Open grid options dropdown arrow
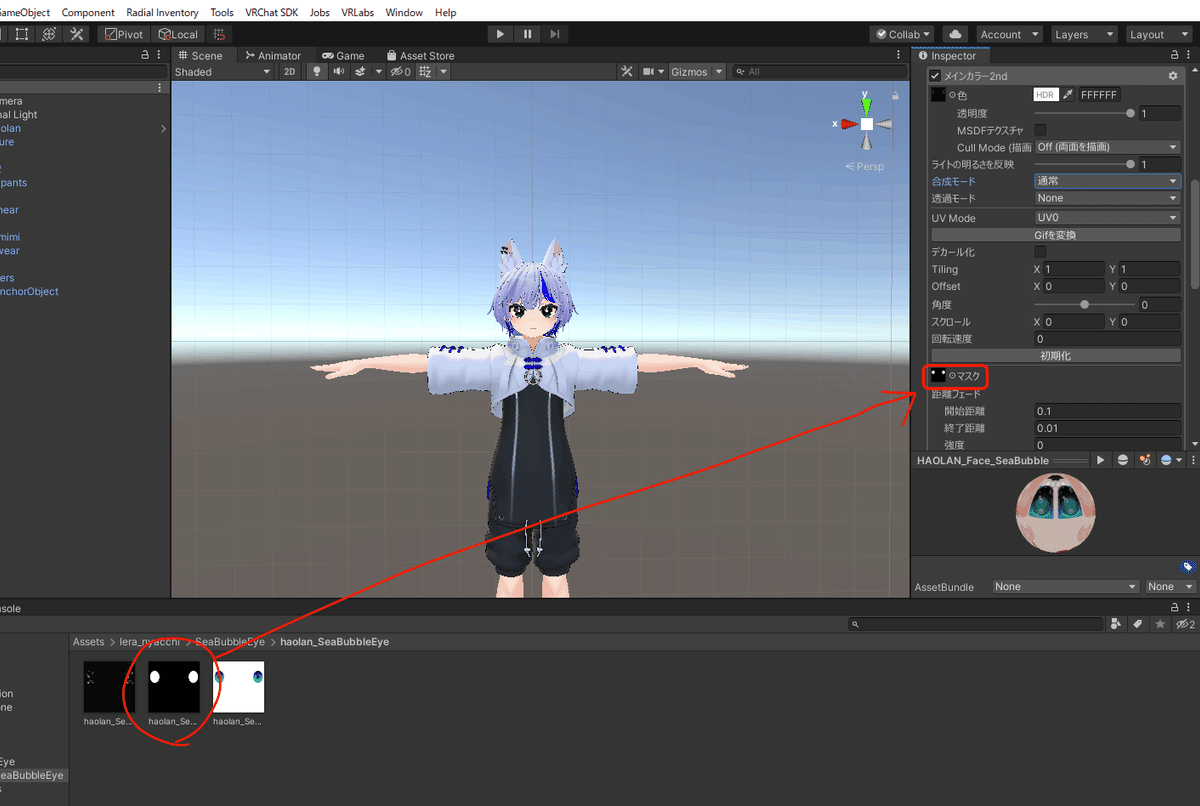 tap(443, 72)
